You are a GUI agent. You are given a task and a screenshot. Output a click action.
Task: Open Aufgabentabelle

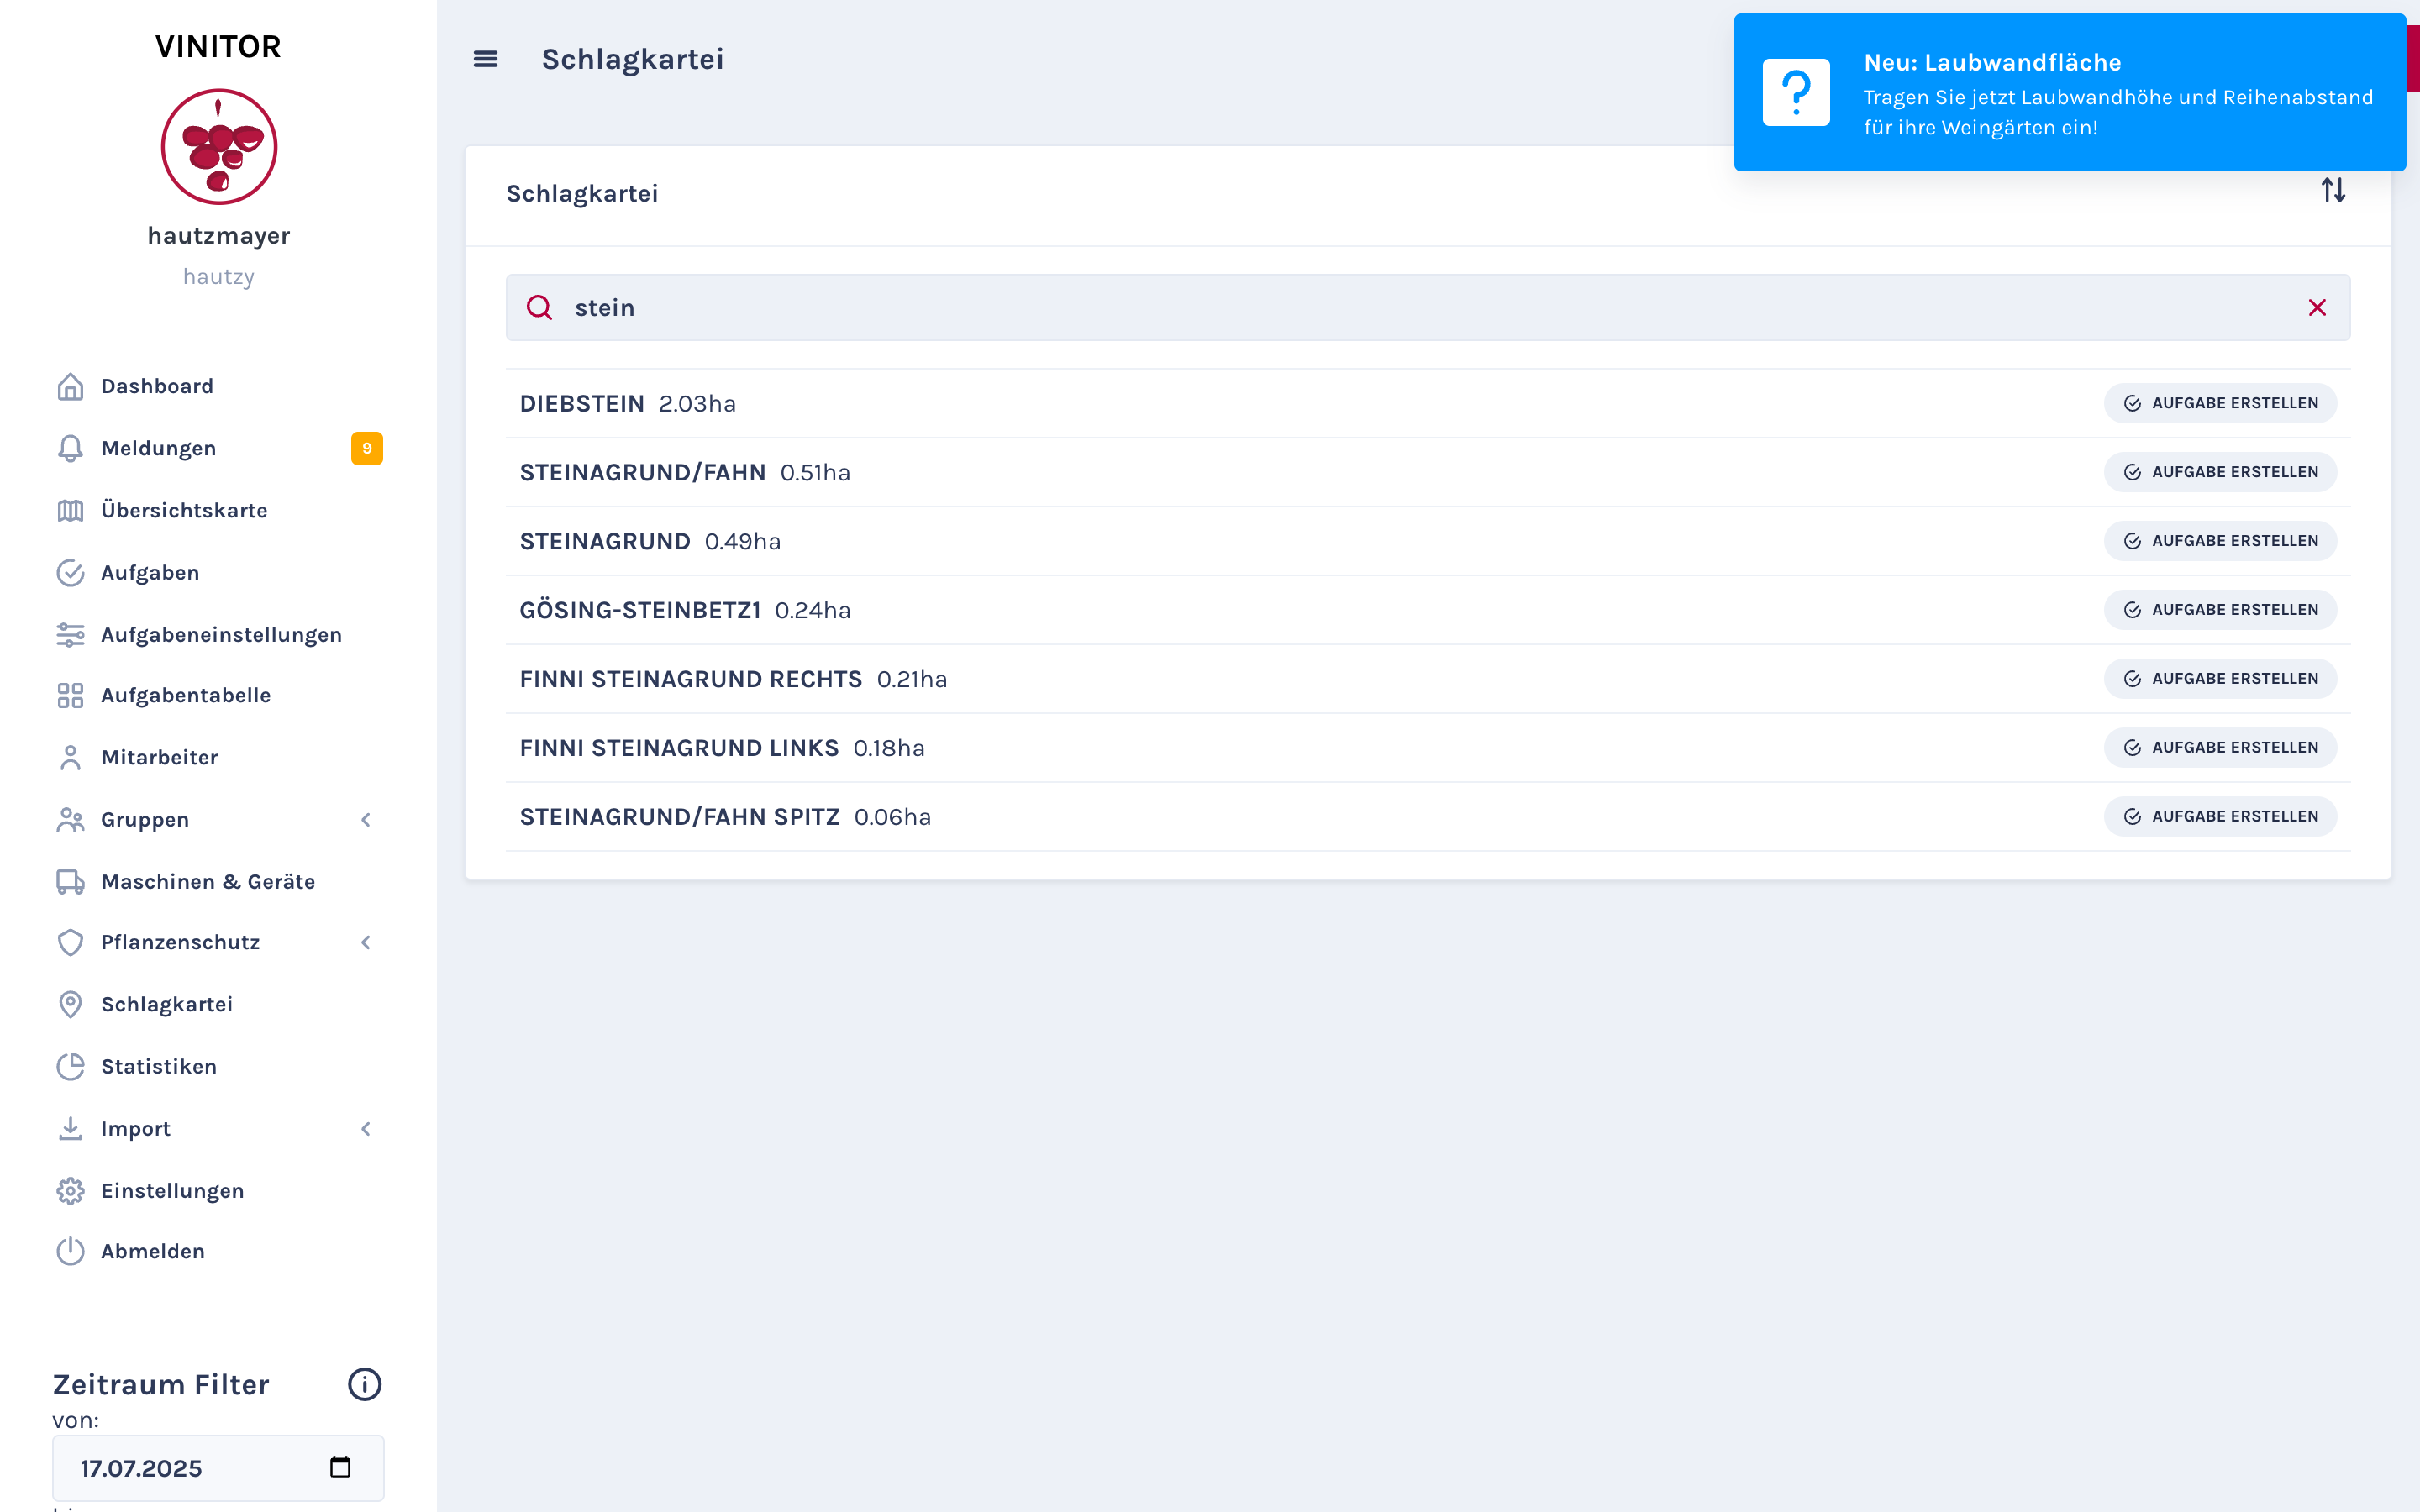pyautogui.click(x=186, y=695)
